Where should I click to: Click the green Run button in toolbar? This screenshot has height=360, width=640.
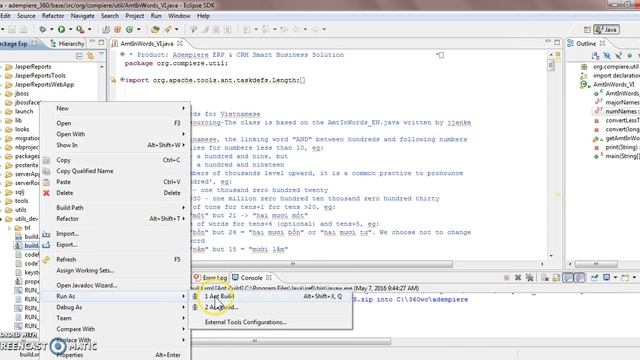tap(61, 29)
